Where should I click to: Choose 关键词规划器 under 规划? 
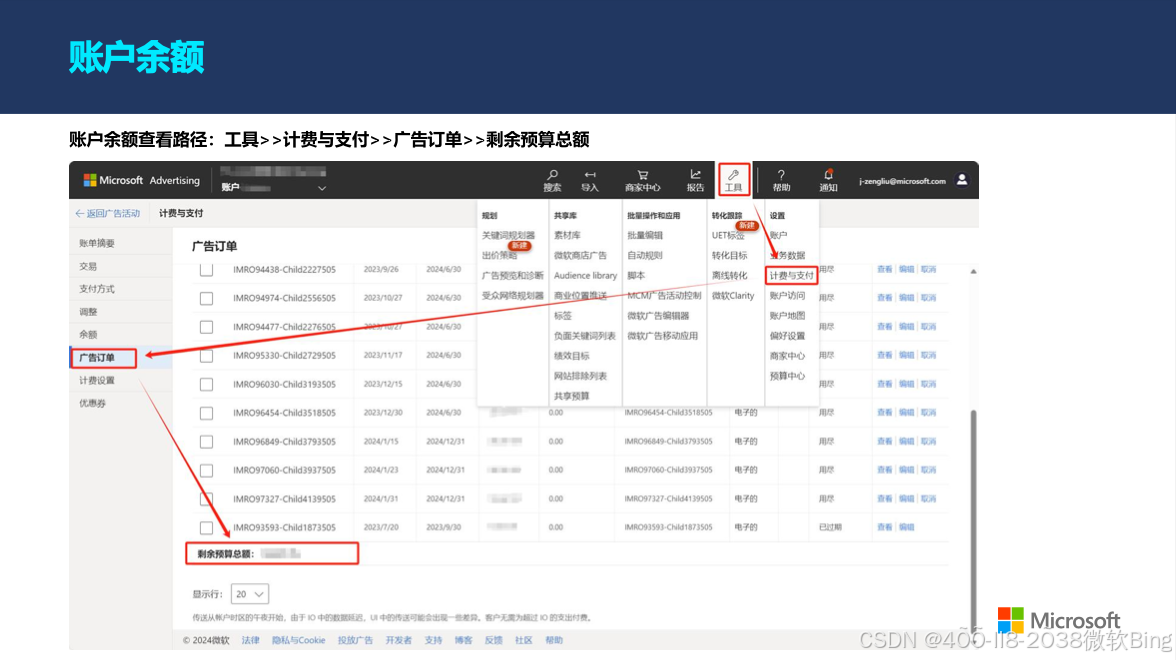[508, 236]
